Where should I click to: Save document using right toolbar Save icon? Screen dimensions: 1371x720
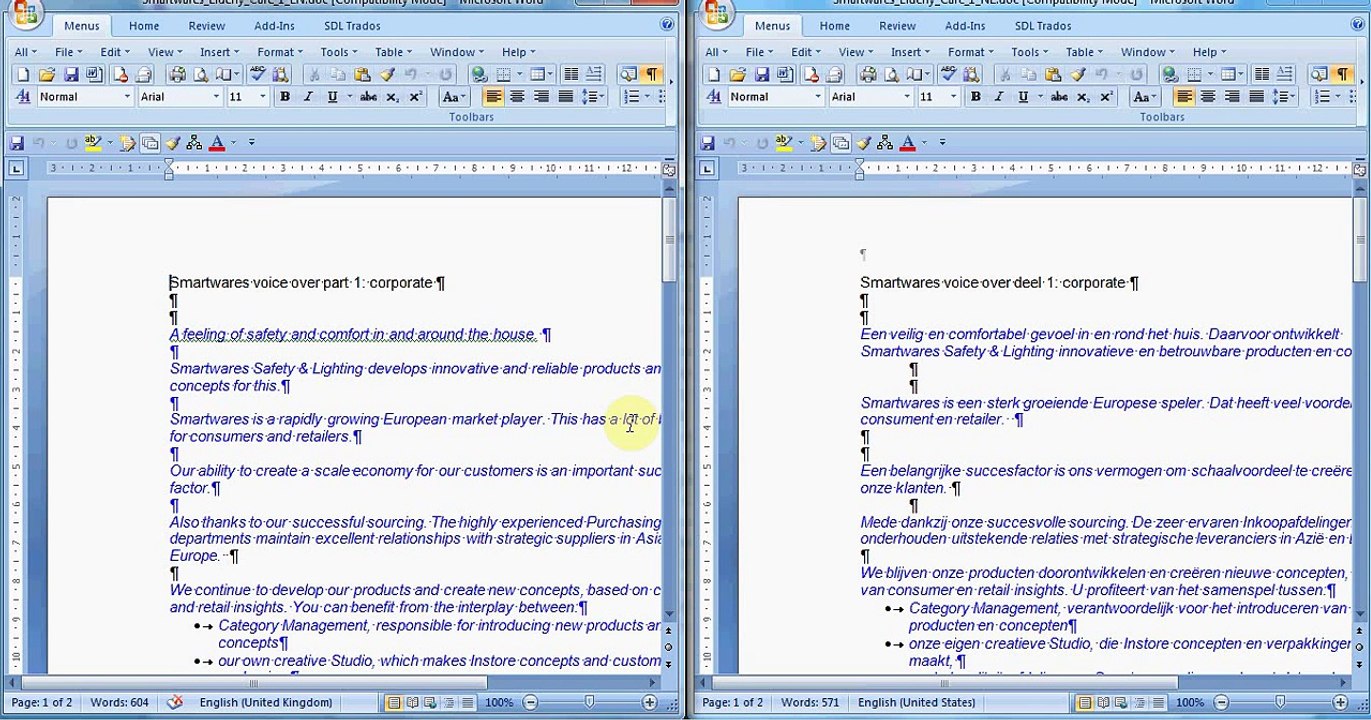(762, 74)
